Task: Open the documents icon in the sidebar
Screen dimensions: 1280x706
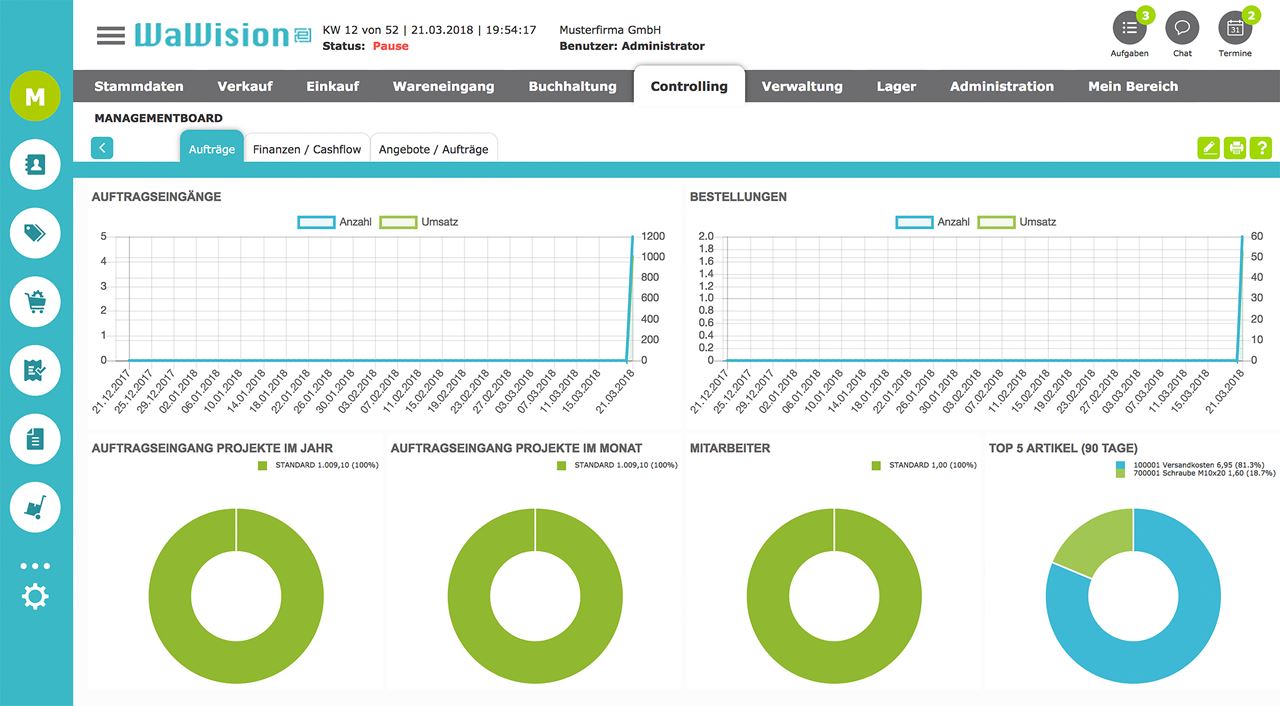Action: (35, 439)
